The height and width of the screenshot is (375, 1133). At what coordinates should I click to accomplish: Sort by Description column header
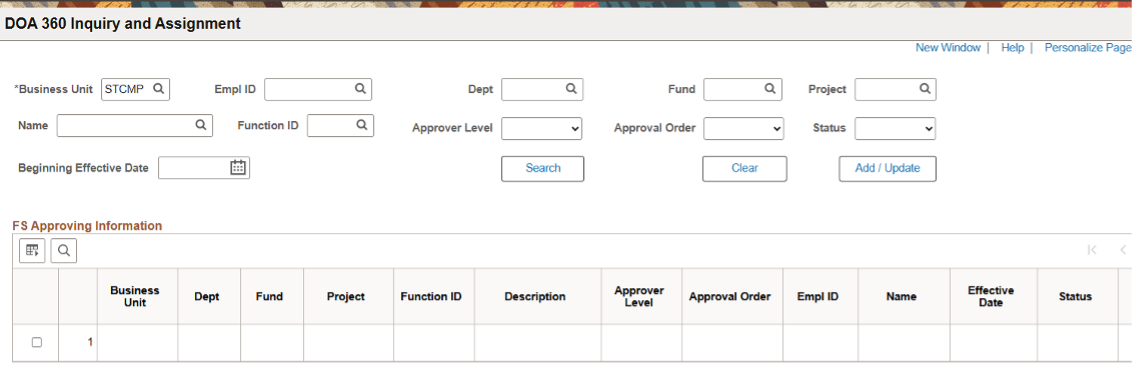tap(535, 296)
